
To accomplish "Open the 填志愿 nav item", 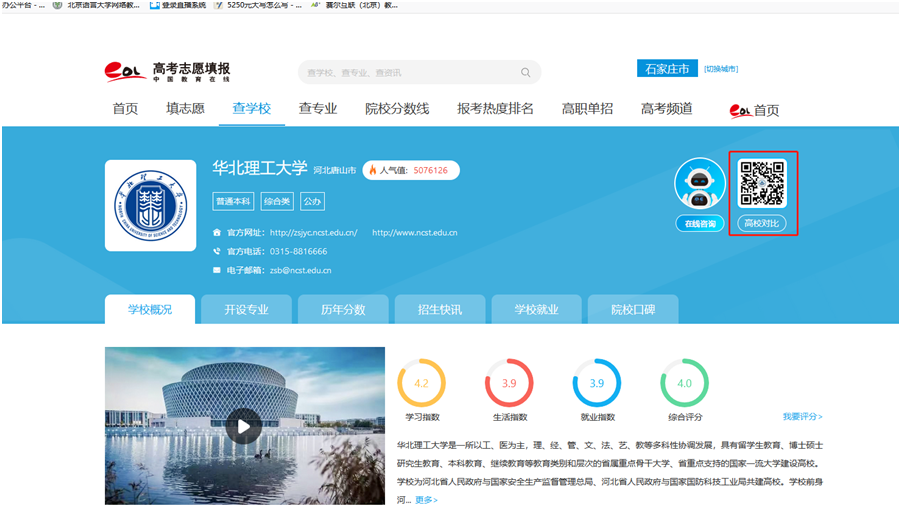I will pos(185,109).
